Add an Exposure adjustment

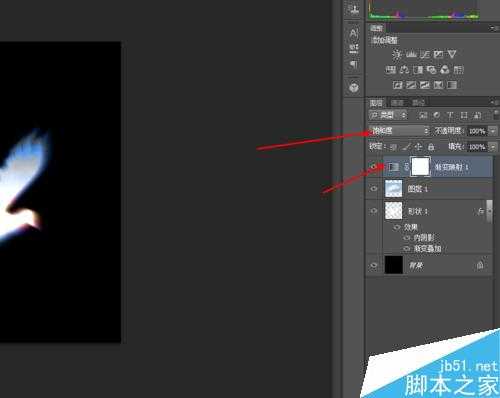tap(438, 54)
